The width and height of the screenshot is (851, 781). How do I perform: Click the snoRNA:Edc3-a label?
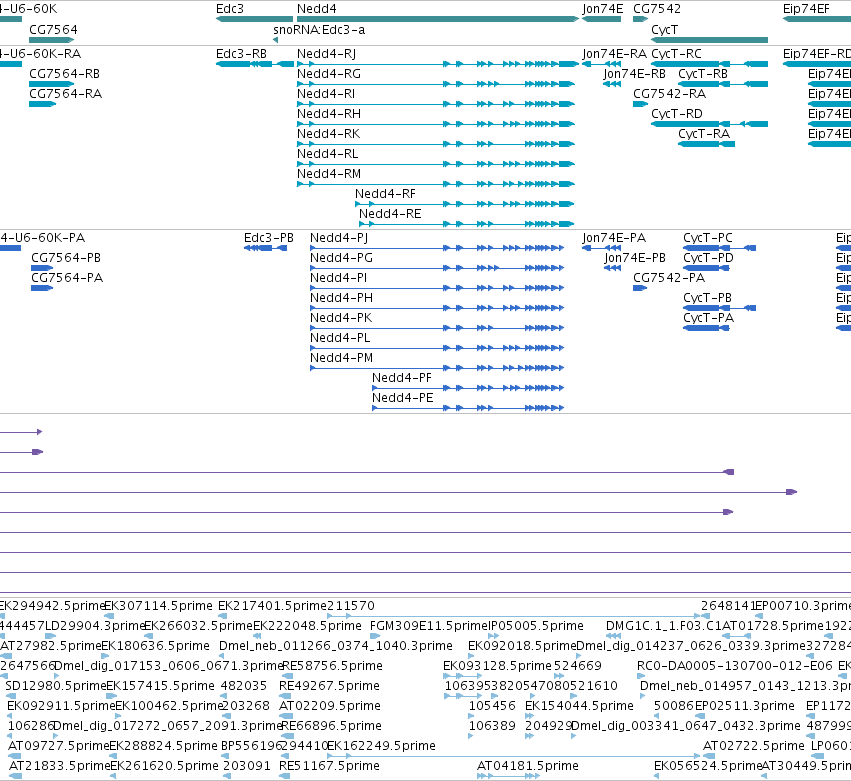319,29
